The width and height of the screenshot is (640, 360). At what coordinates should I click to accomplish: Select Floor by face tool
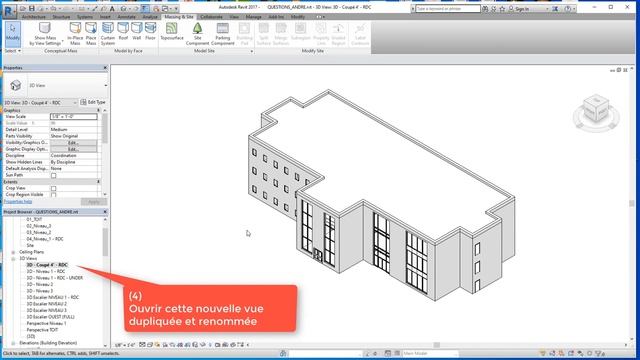[150, 32]
